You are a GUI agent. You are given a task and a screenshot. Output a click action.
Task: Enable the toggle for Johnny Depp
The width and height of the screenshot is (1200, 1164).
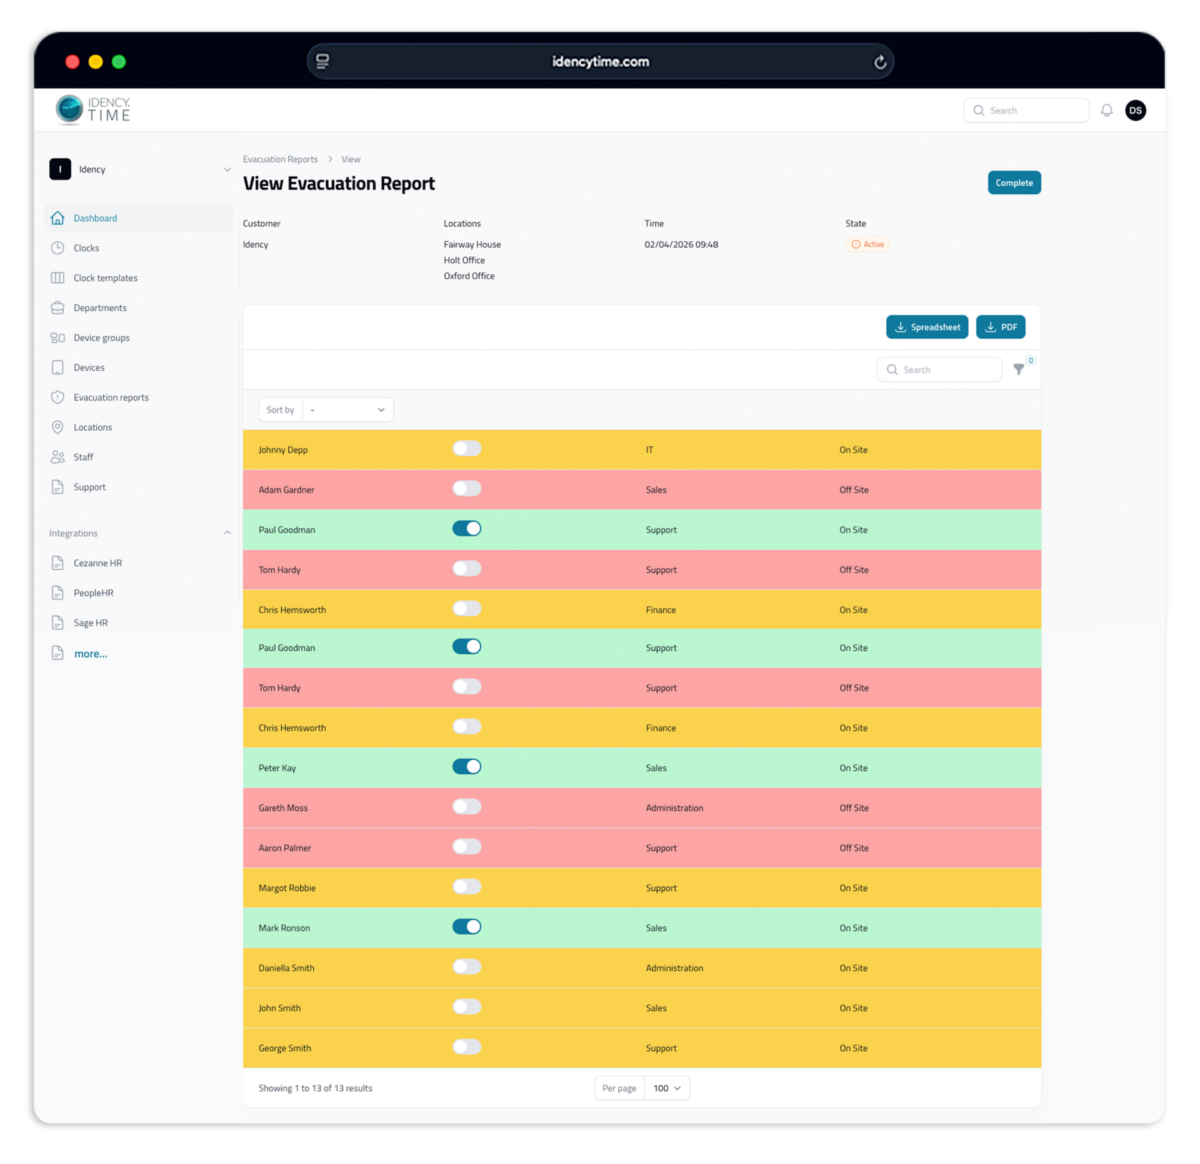click(466, 448)
